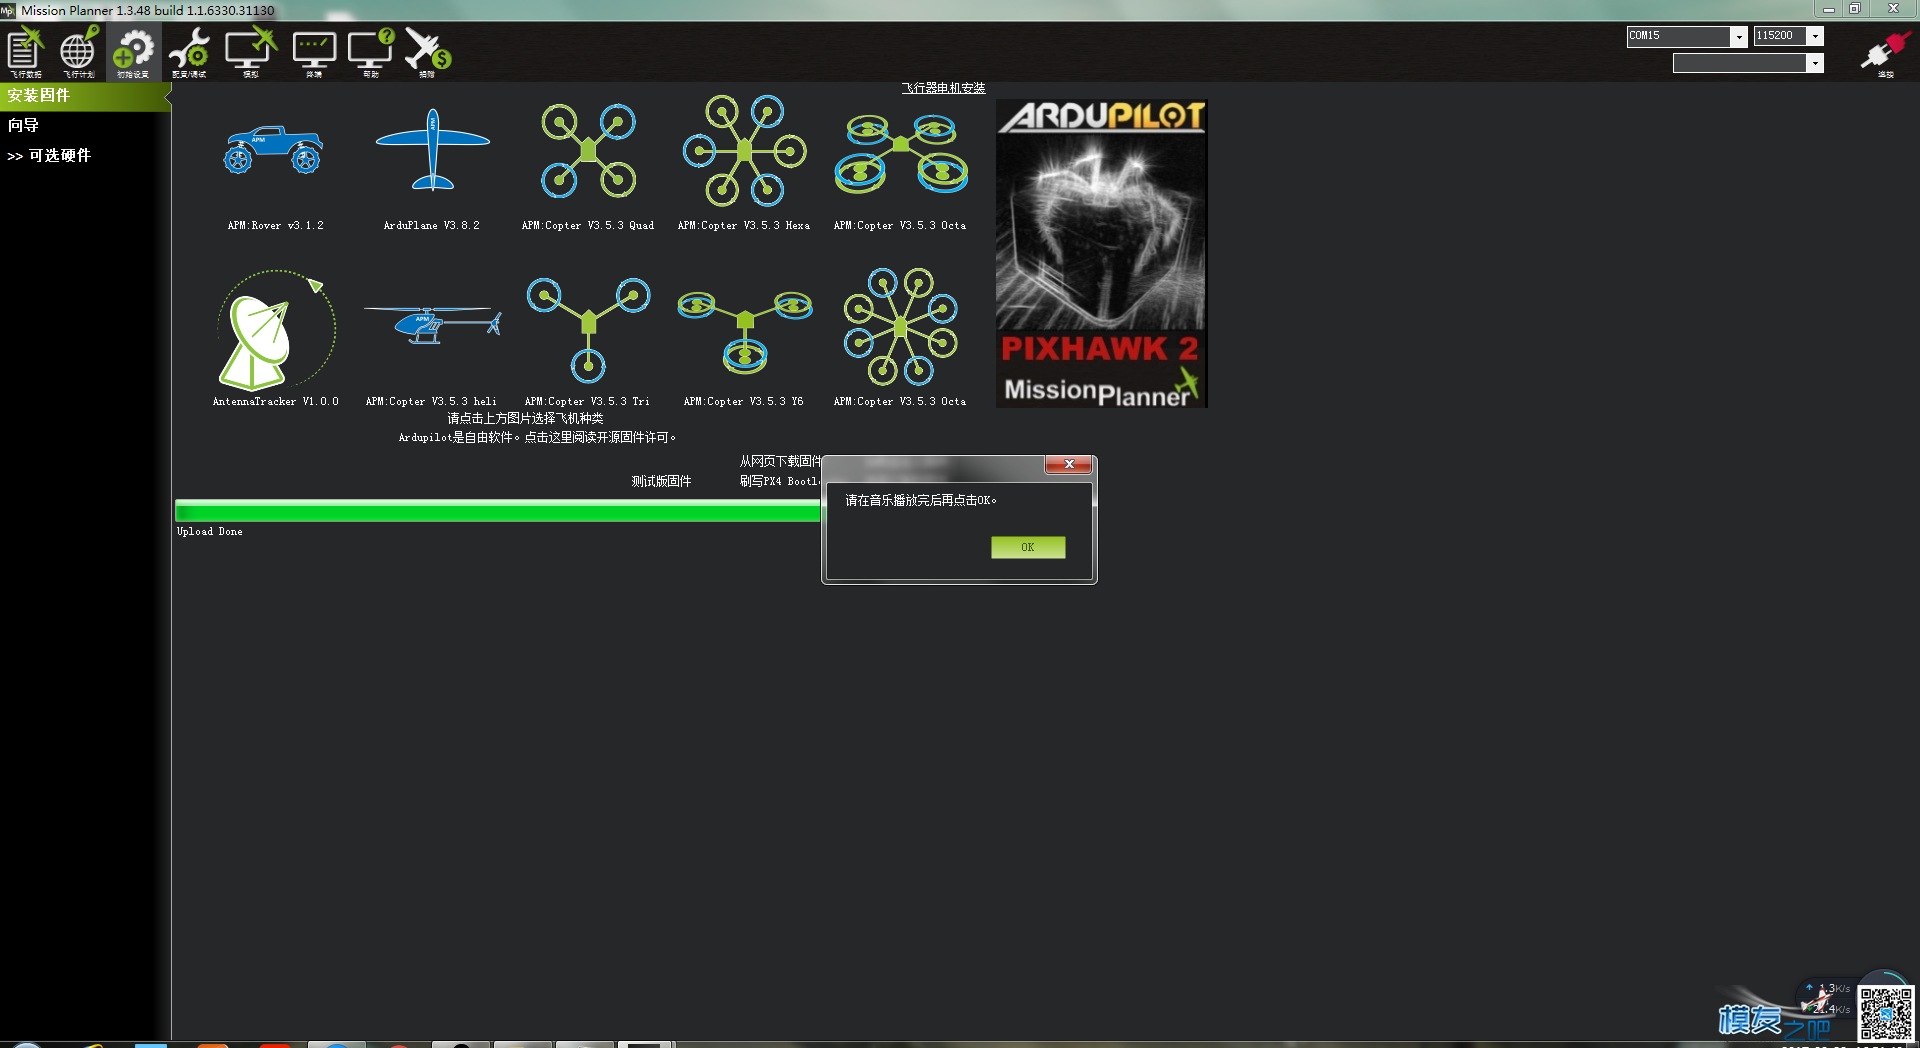
Task: Select the APM:Rover v3.1.2 truck icon
Action: tap(274, 150)
